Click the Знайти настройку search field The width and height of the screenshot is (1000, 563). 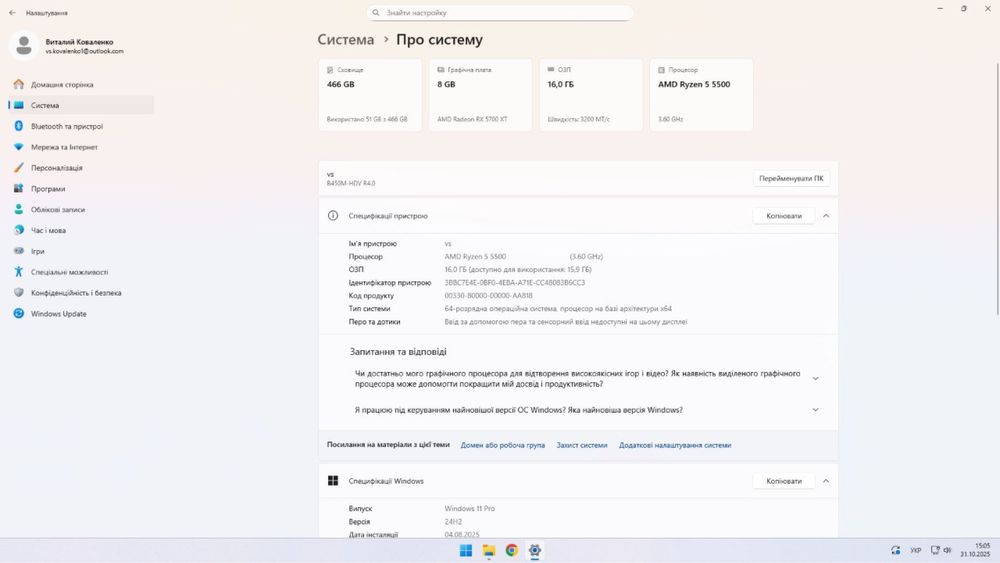[499, 13]
